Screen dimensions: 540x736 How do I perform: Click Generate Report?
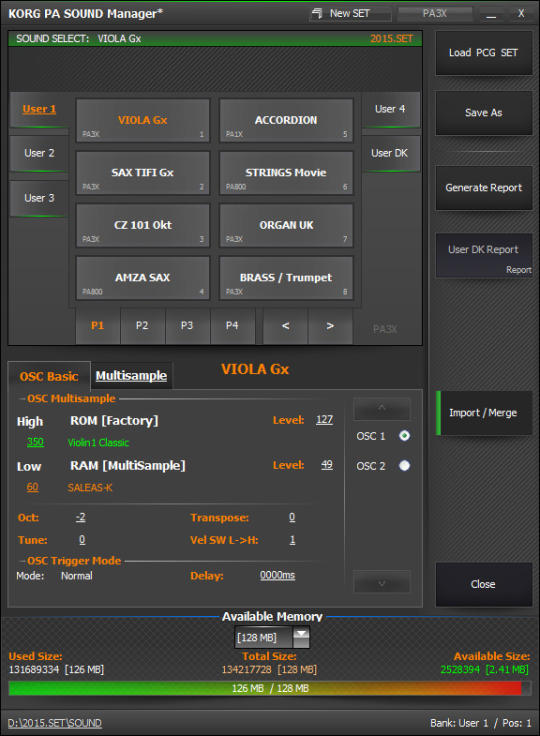484,188
